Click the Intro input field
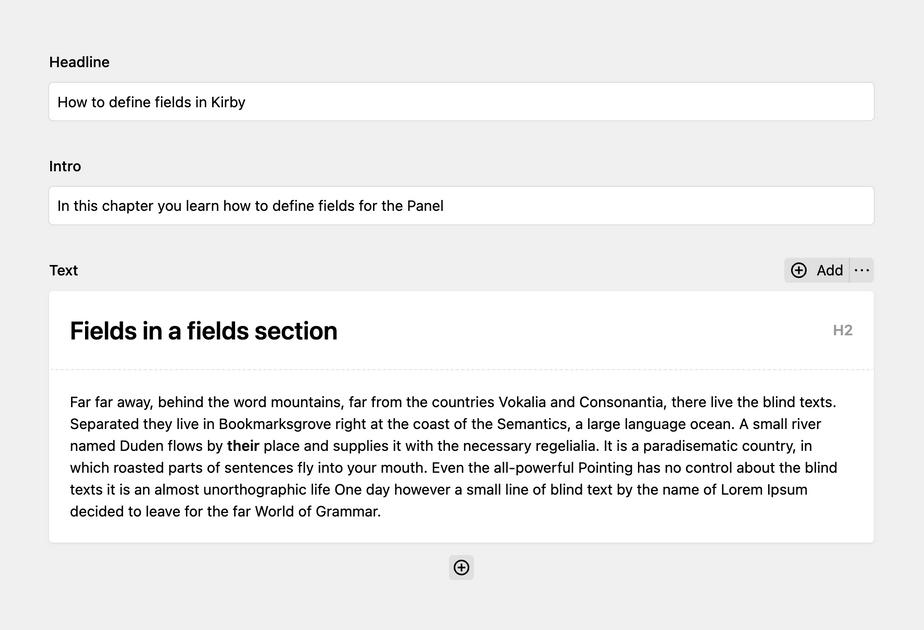924x630 pixels. tap(460, 206)
